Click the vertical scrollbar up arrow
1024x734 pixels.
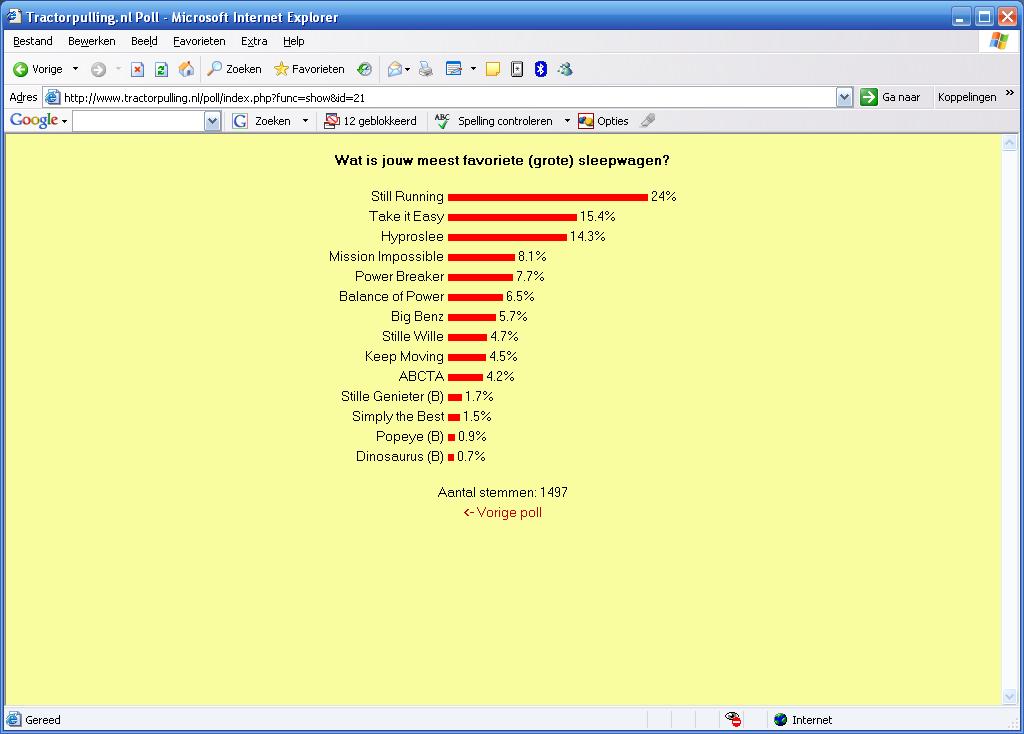coord(1010,143)
